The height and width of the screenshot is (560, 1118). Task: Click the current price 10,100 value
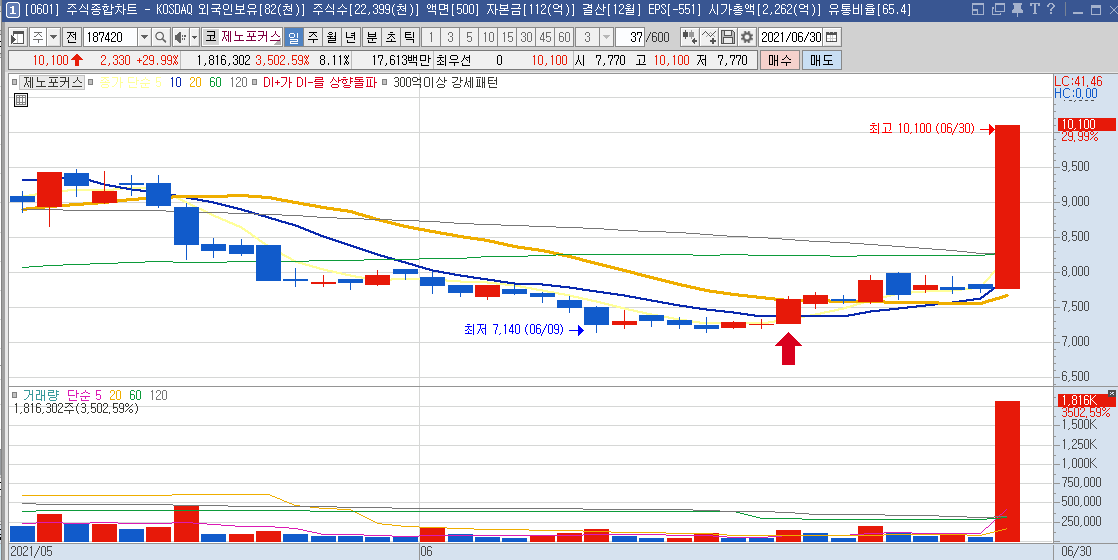click(x=49, y=61)
